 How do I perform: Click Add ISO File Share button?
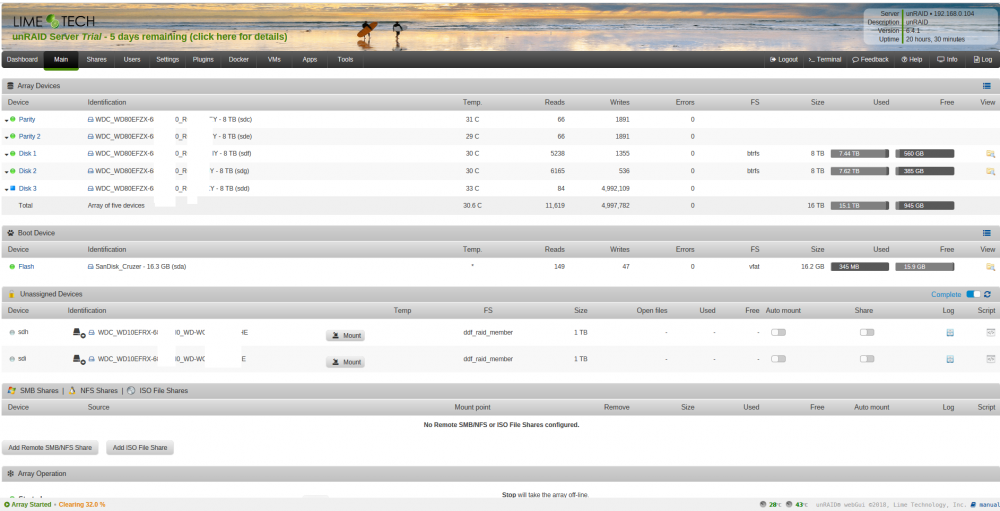[140, 448]
